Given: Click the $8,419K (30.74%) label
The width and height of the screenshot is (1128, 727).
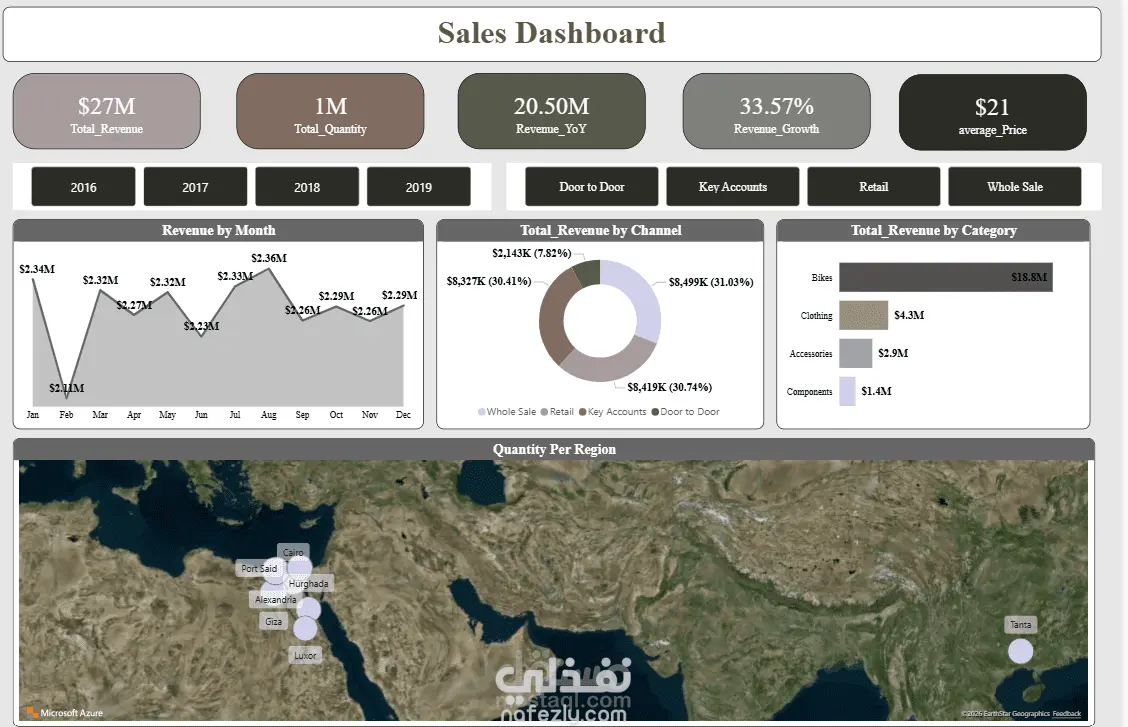Looking at the screenshot, I should pyautogui.click(x=670, y=387).
